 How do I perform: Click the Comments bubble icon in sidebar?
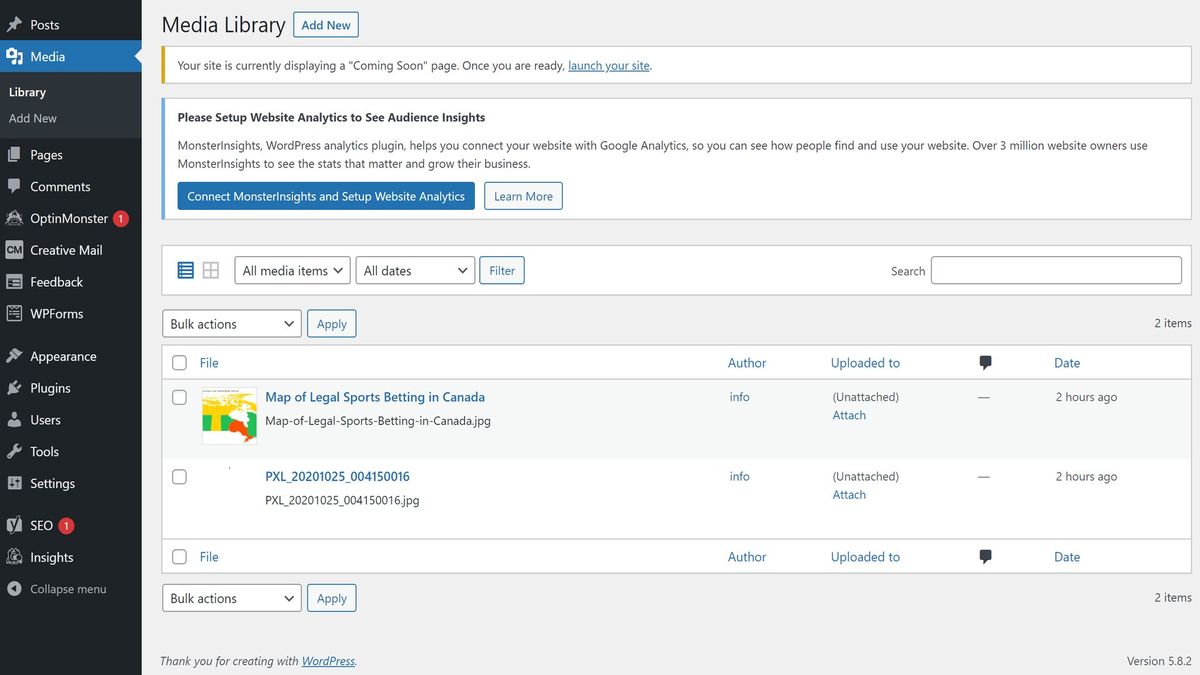pyautogui.click(x=14, y=186)
